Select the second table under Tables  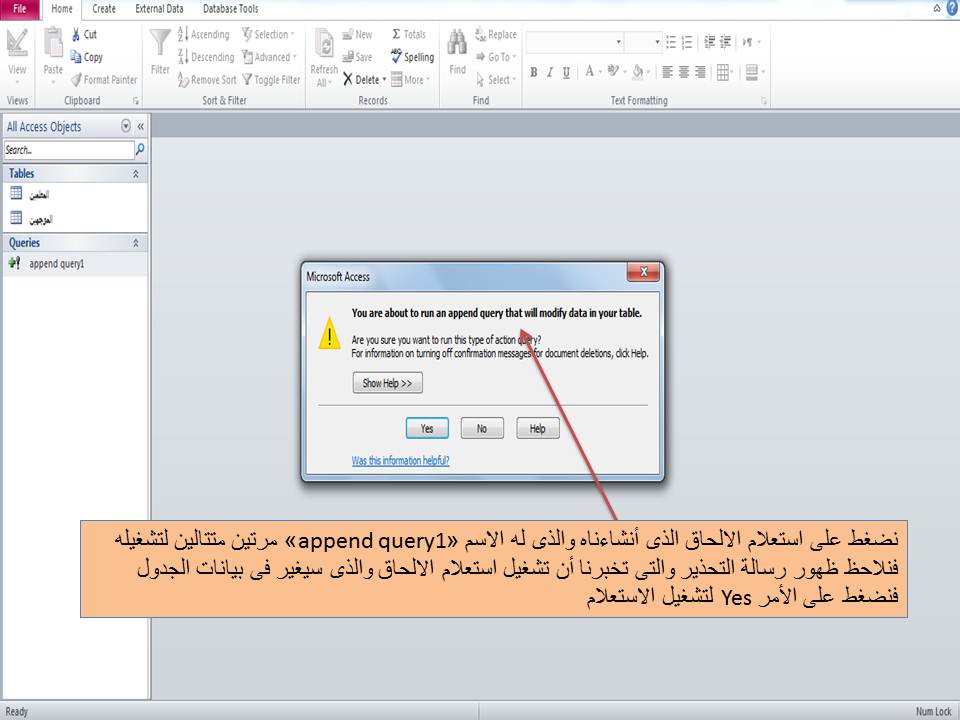point(75,219)
